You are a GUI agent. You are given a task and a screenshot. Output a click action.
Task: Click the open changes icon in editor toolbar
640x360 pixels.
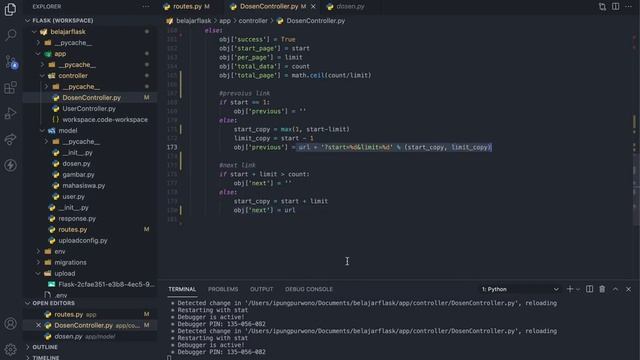tap(602, 7)
